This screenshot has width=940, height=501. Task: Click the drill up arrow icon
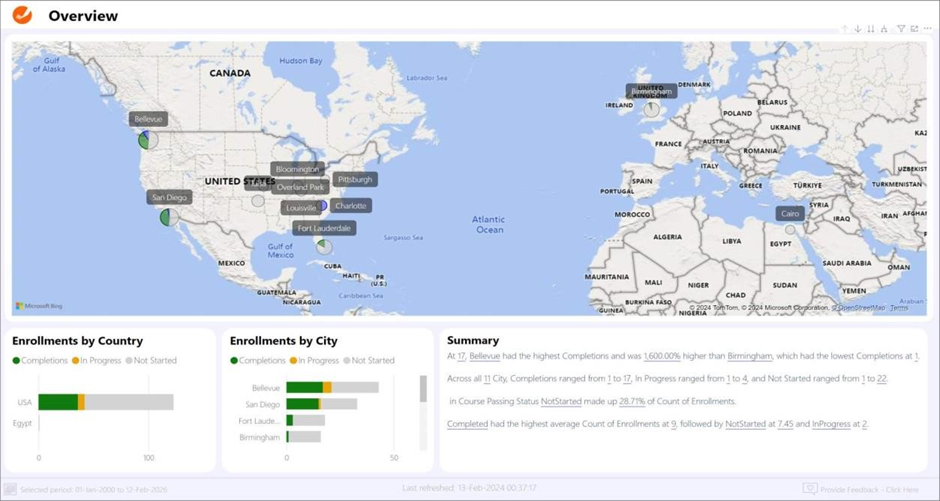[845, 29]
